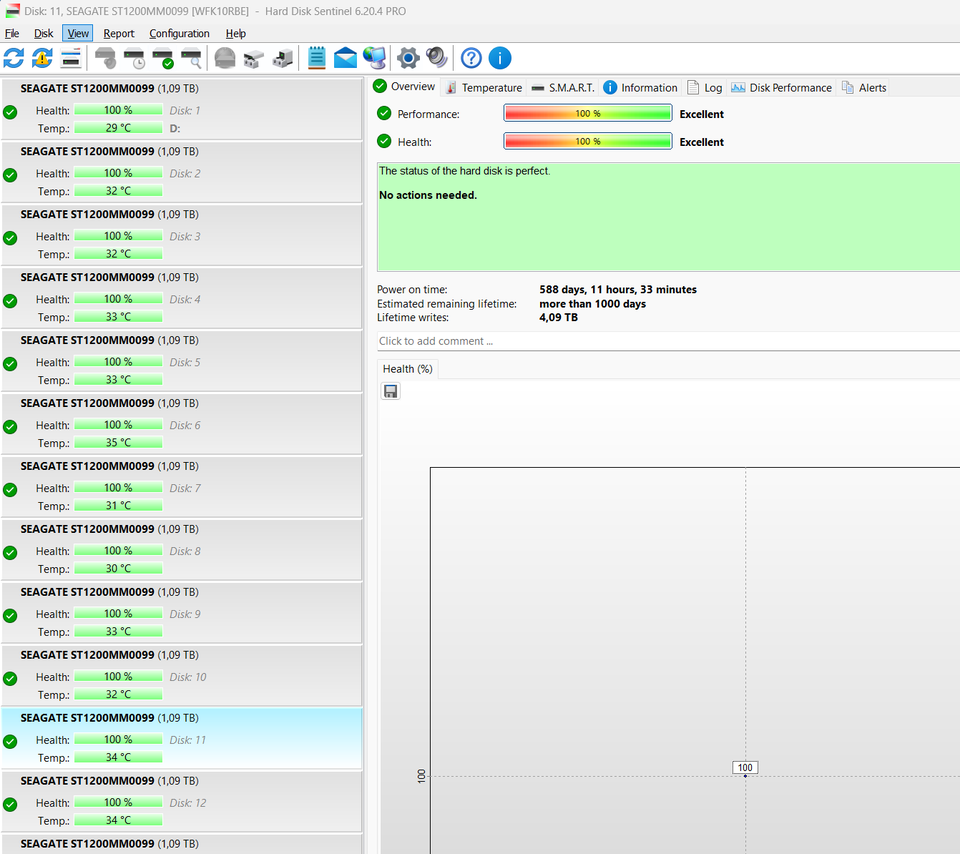The image size is (960, 854).
Task: Click the '588 days, 11 hours, 33 minutes' value
Action: (618, 290)
